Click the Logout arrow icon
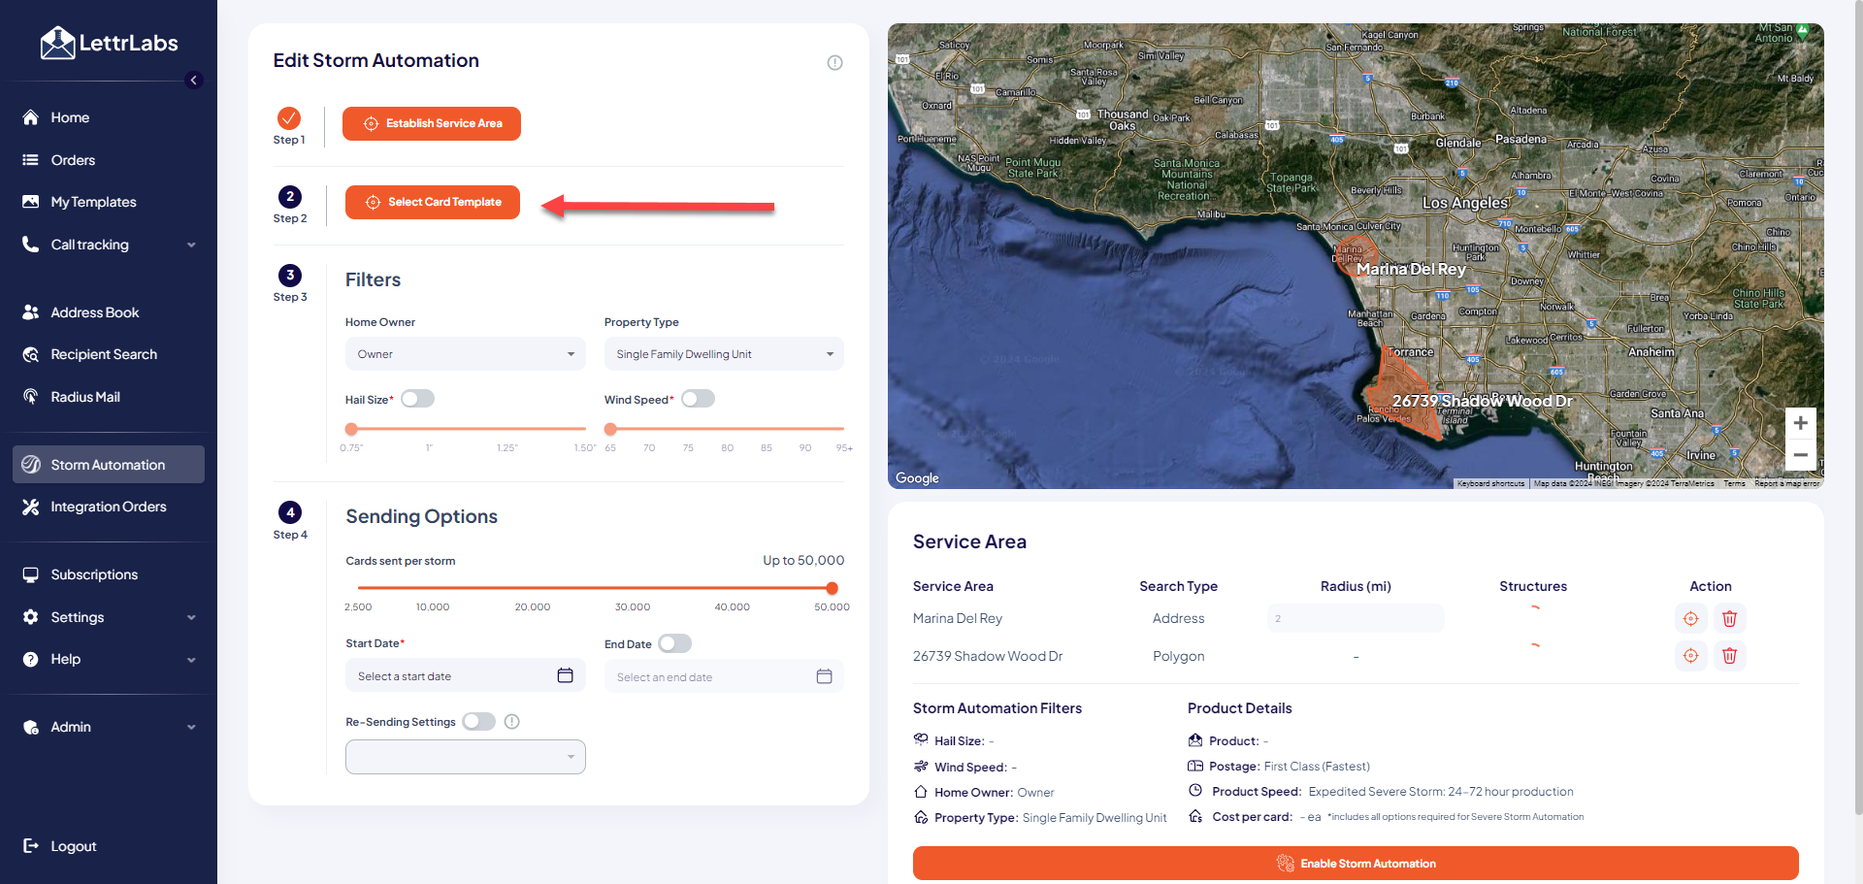The image size is (1863, 884). (31, 846)
